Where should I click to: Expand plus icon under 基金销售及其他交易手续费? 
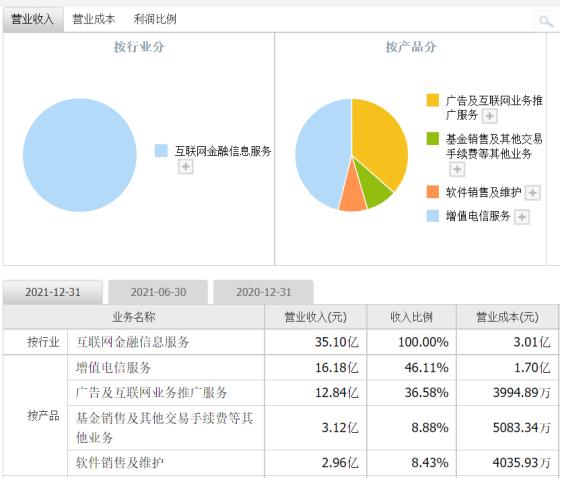457,169
